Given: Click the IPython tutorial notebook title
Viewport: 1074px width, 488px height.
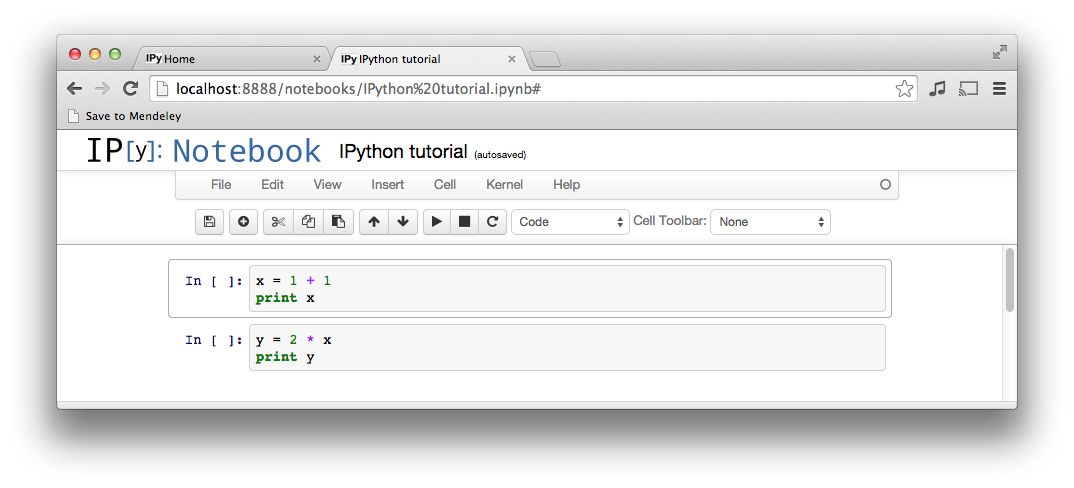Looking at the screenshot, I should (x=403, y=152).
